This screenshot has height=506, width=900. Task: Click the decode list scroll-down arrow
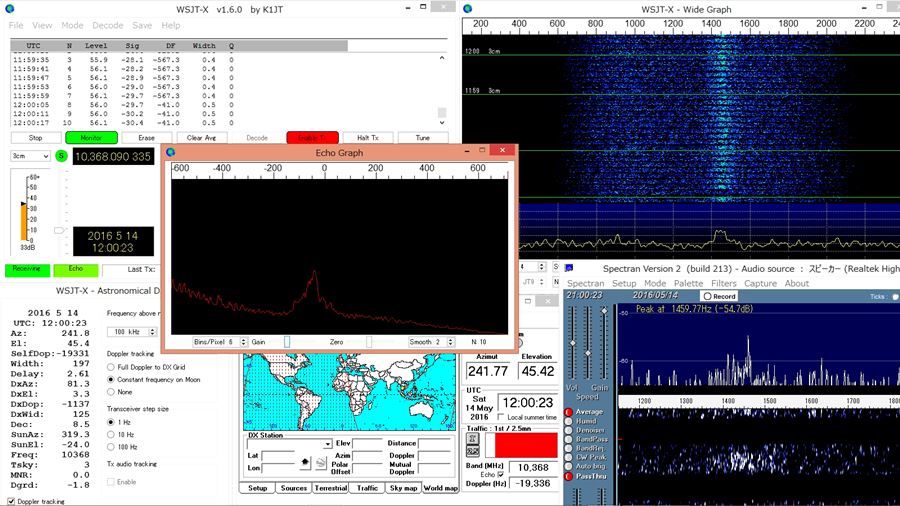click(x=442, y=123)
